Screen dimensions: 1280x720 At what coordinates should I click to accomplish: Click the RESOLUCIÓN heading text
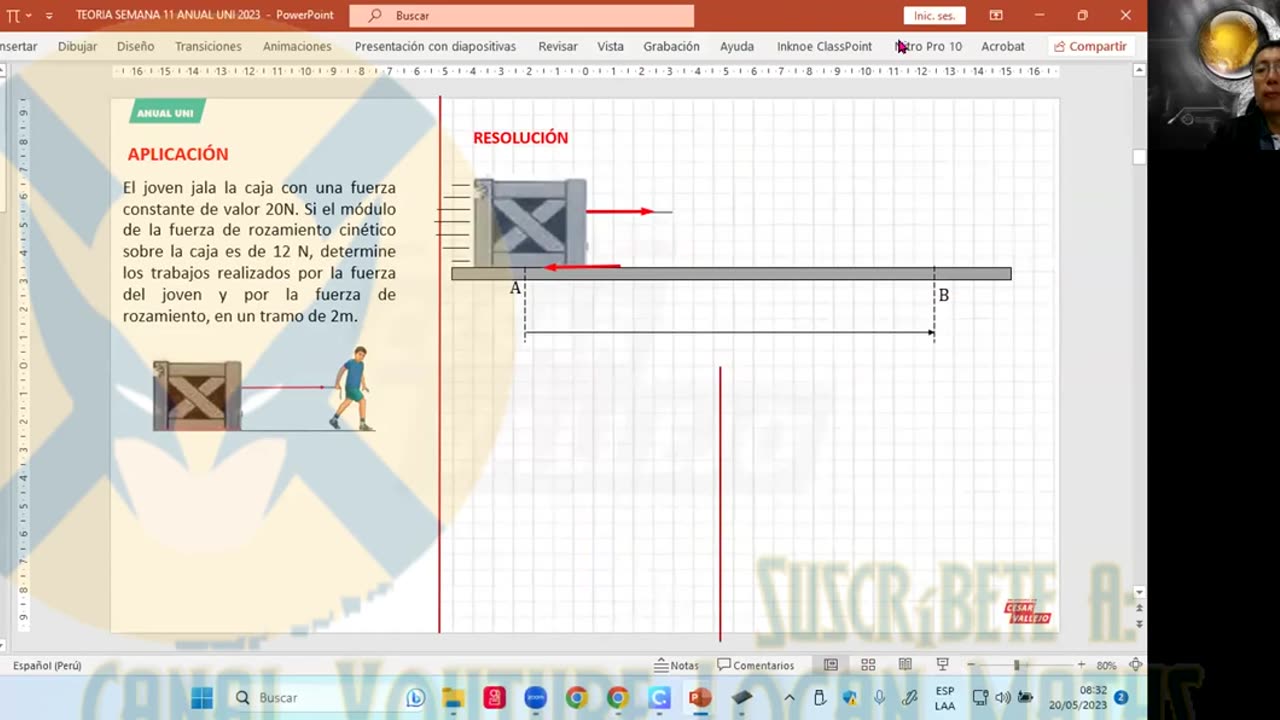tap(520, 138)
